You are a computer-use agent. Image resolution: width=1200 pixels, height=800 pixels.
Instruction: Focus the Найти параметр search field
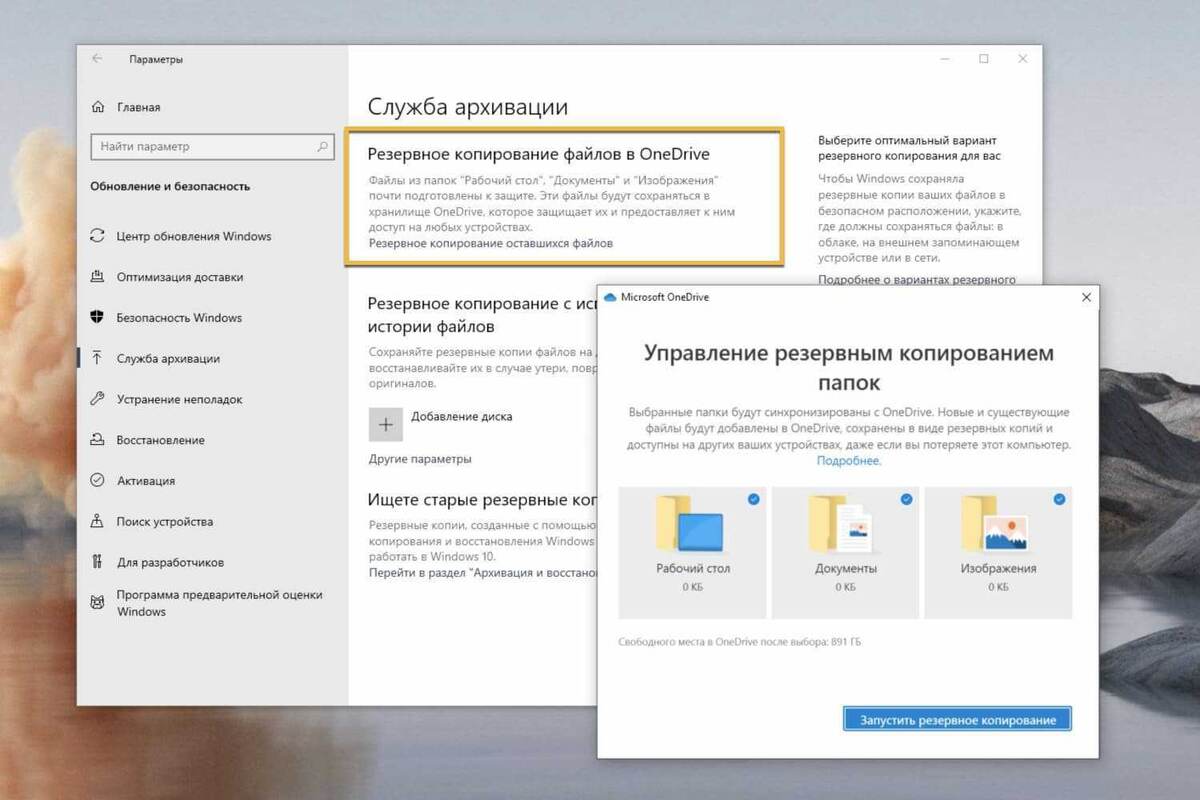[x=212, y=146]
